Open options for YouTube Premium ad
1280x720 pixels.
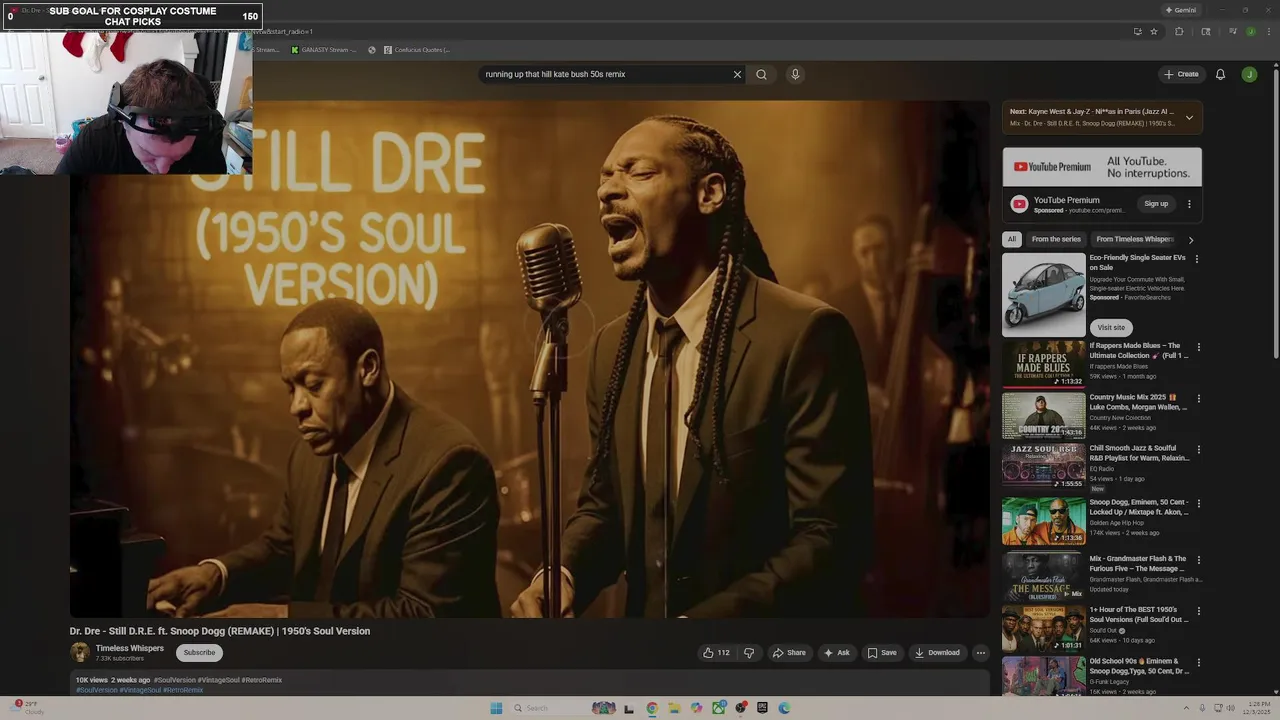point(1189,204)
